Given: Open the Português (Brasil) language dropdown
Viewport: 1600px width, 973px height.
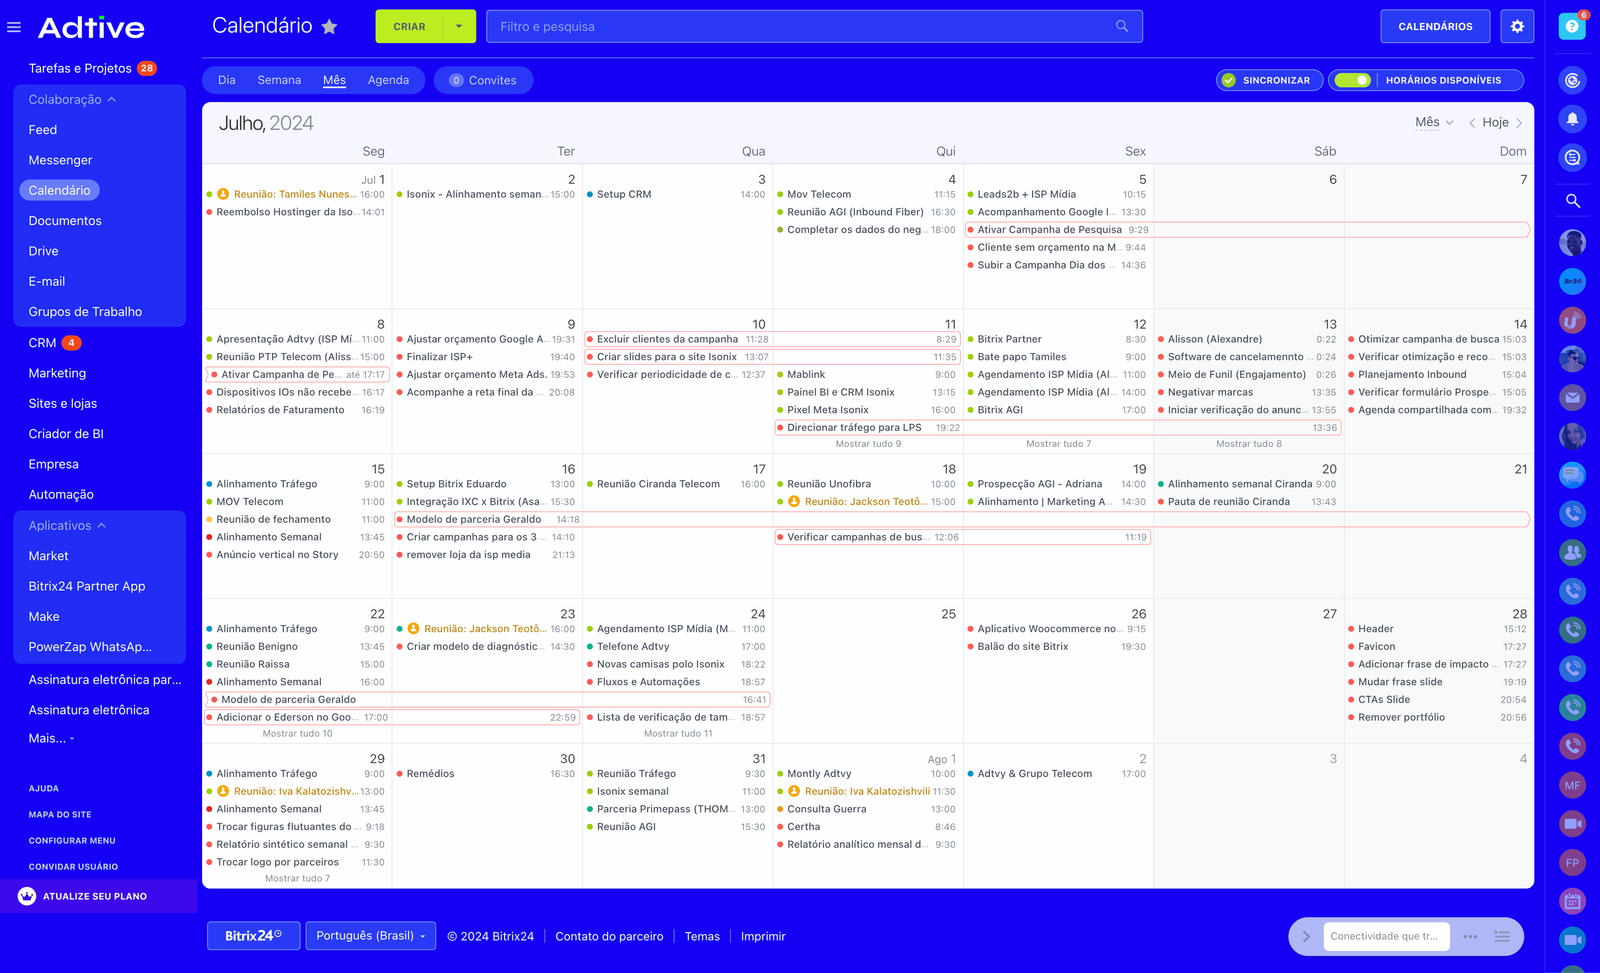Looking at the screenshot, I should (x=370, y=936).
